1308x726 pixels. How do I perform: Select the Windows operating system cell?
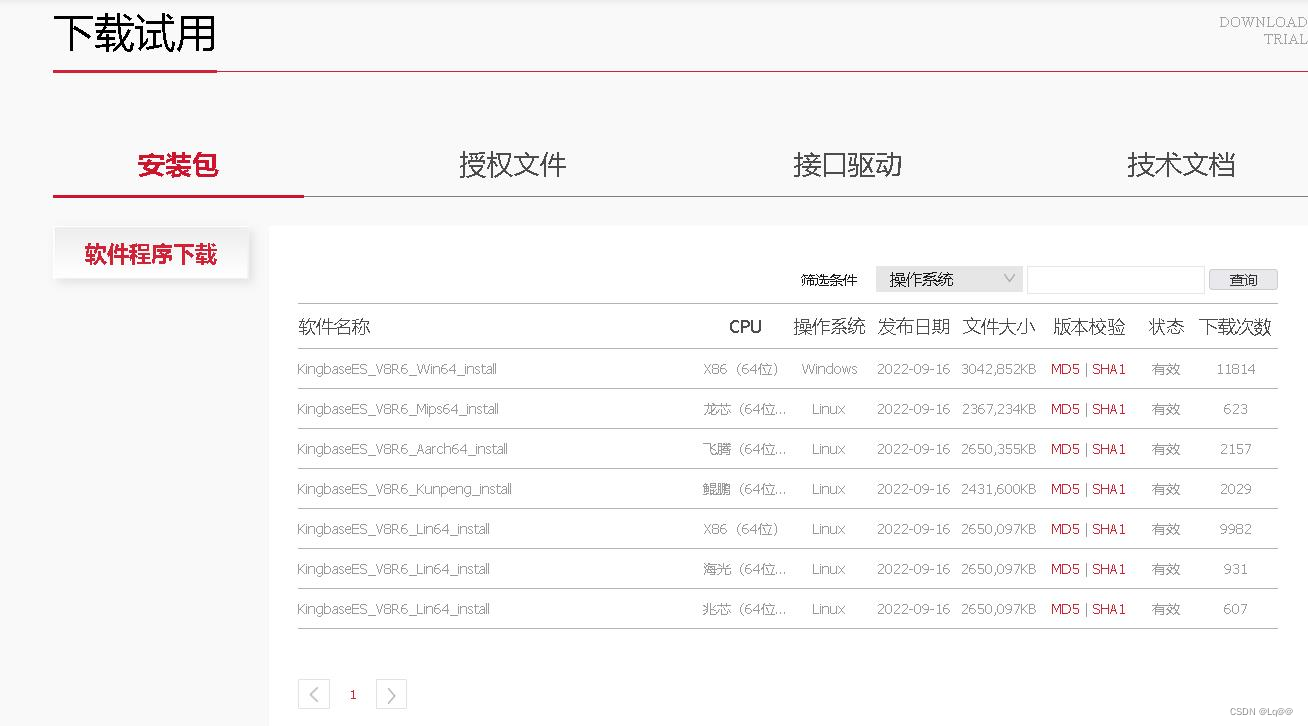829,369
